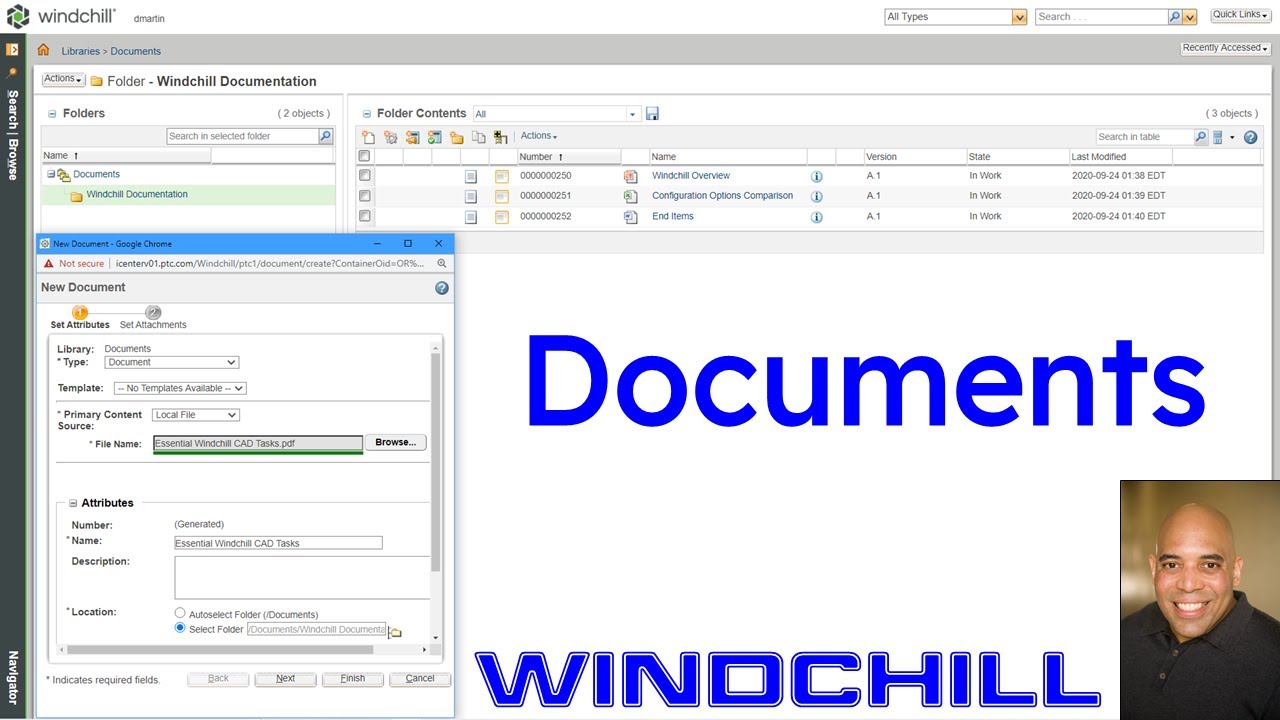Click the toolbar icon with green checkmark
Viewport: 1280px width, 720px height.
(434, 137)
